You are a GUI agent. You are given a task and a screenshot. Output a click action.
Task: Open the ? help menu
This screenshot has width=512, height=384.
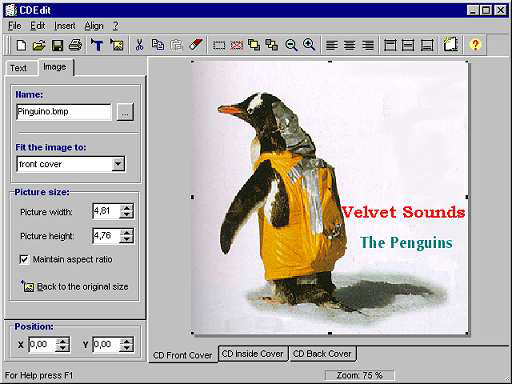[x=115, y=26]
